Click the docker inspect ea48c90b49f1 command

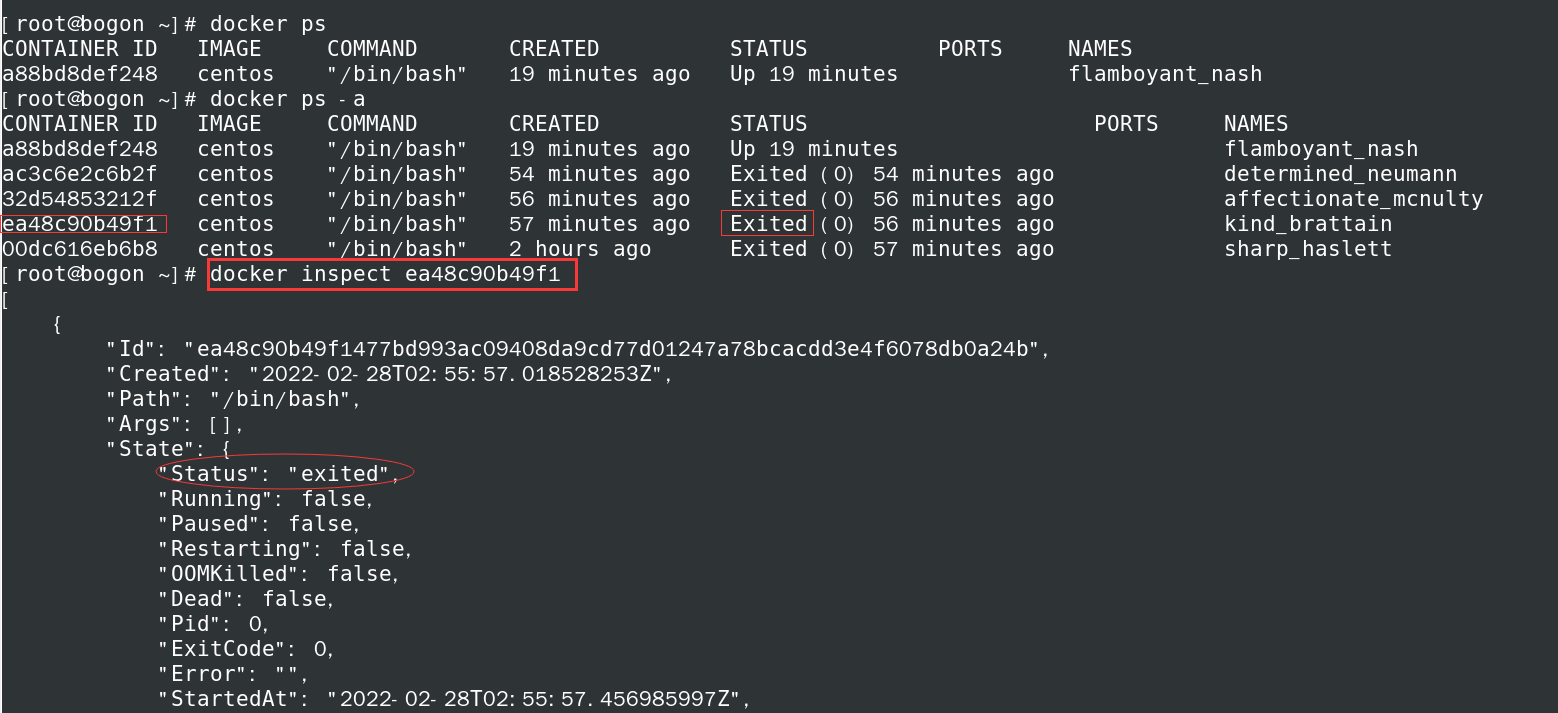point(392,274)
